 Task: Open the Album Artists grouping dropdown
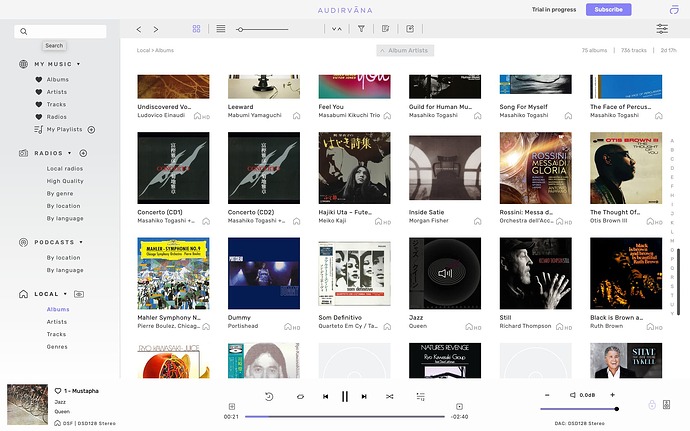point(405,51)
